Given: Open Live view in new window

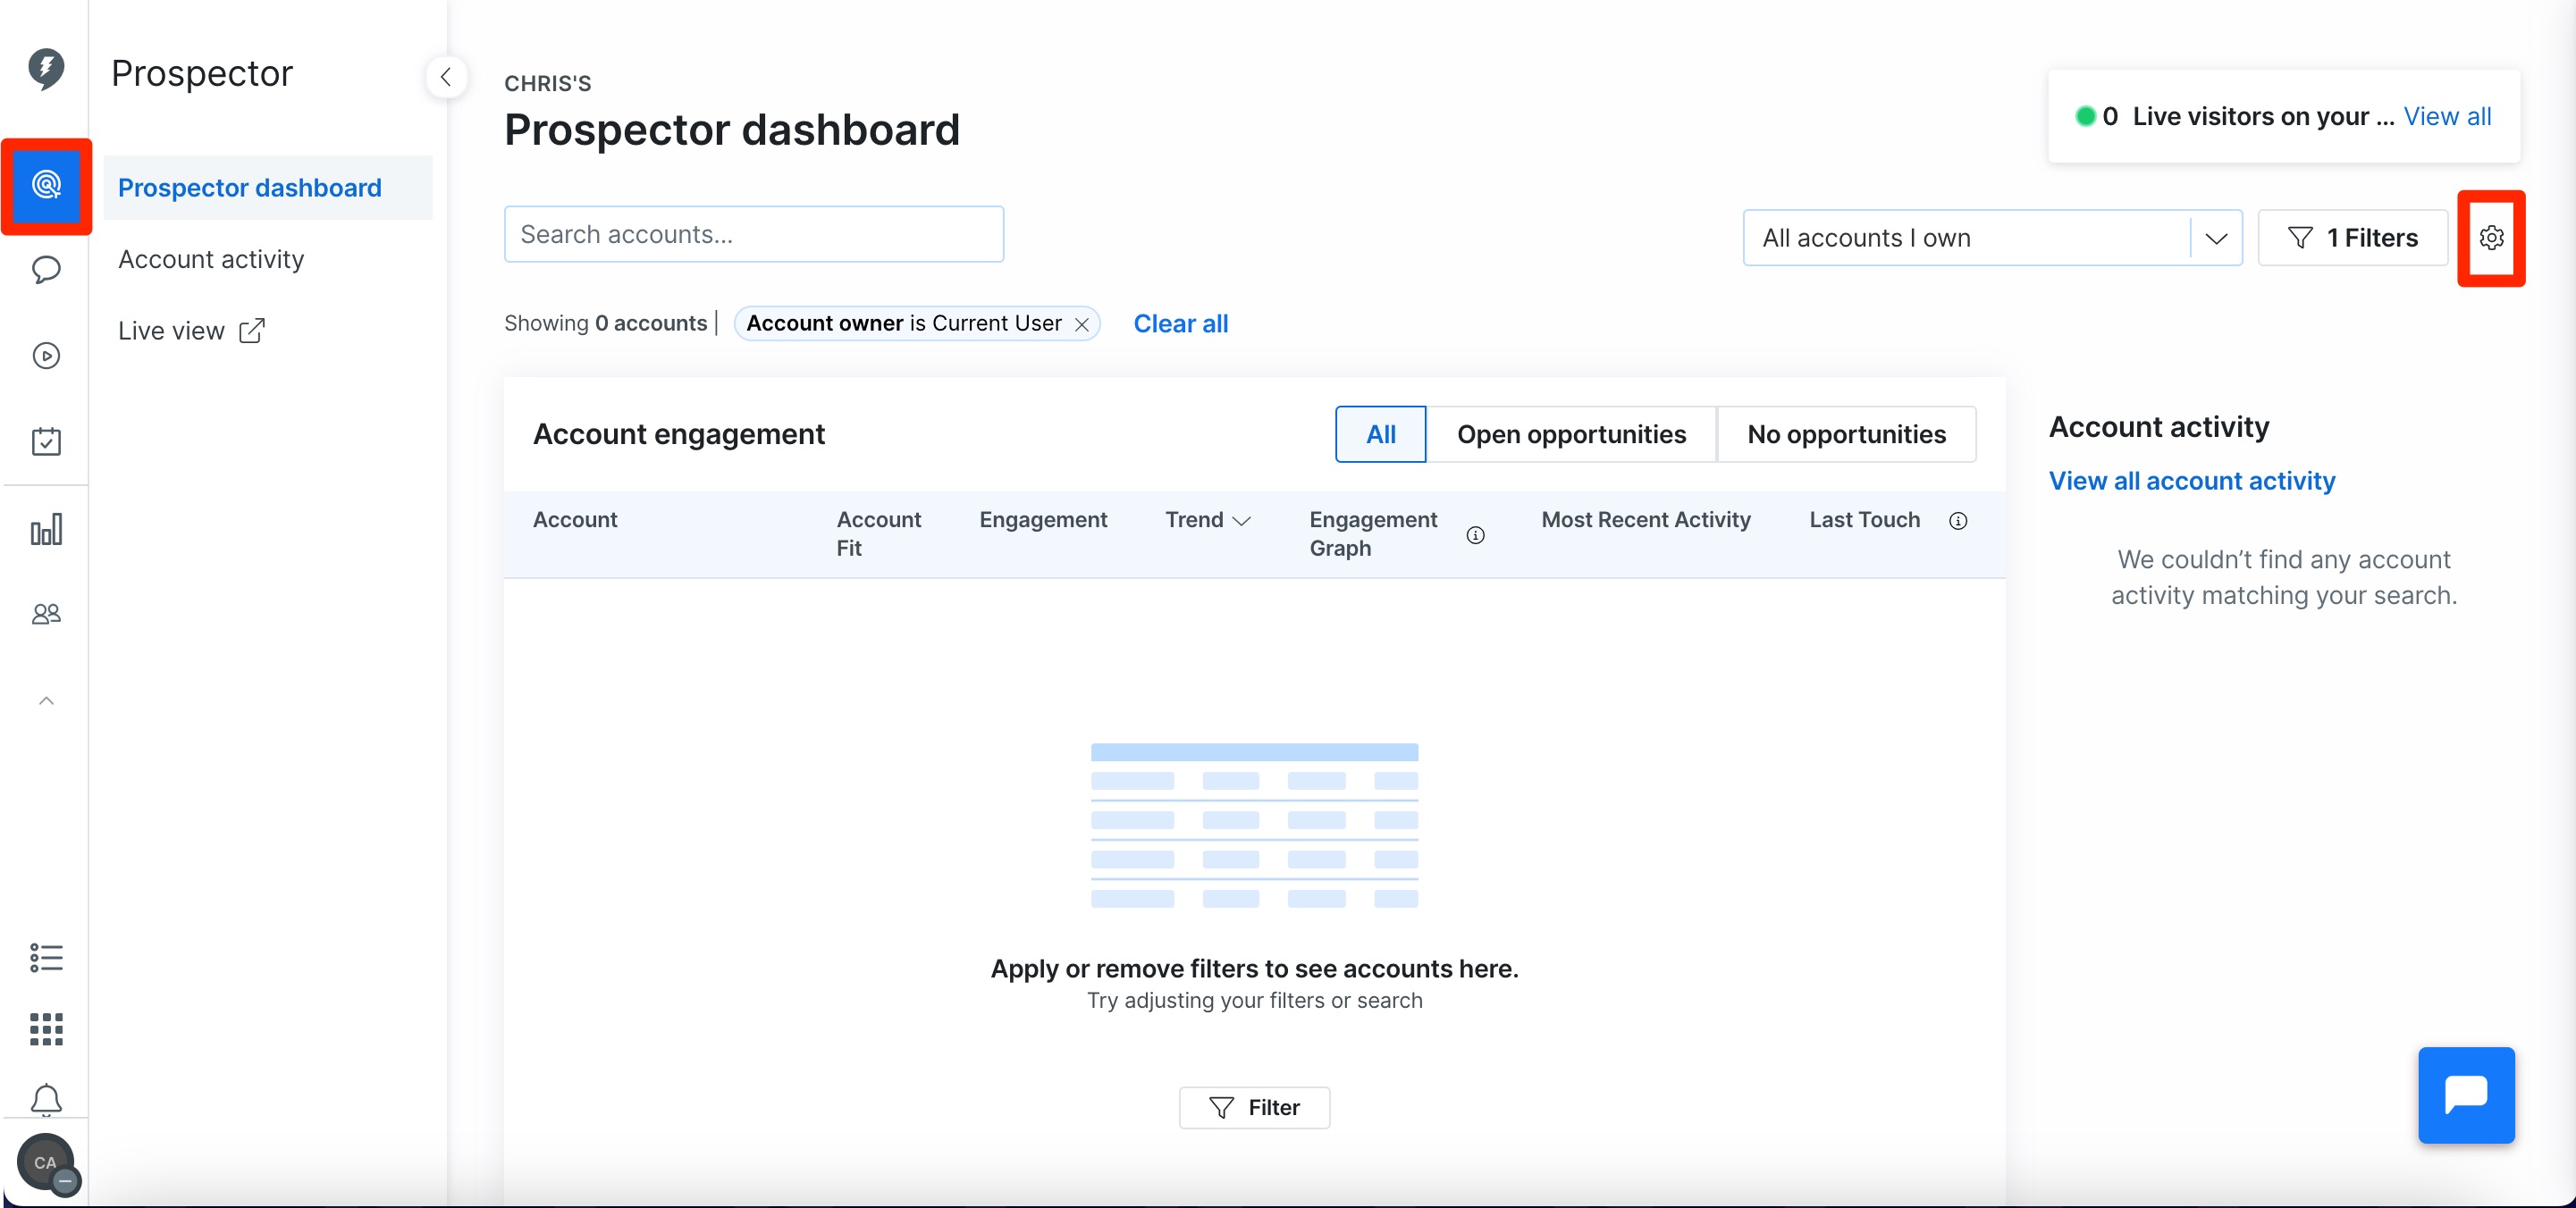Looking at the screenshot, I should tap(192, 331).
